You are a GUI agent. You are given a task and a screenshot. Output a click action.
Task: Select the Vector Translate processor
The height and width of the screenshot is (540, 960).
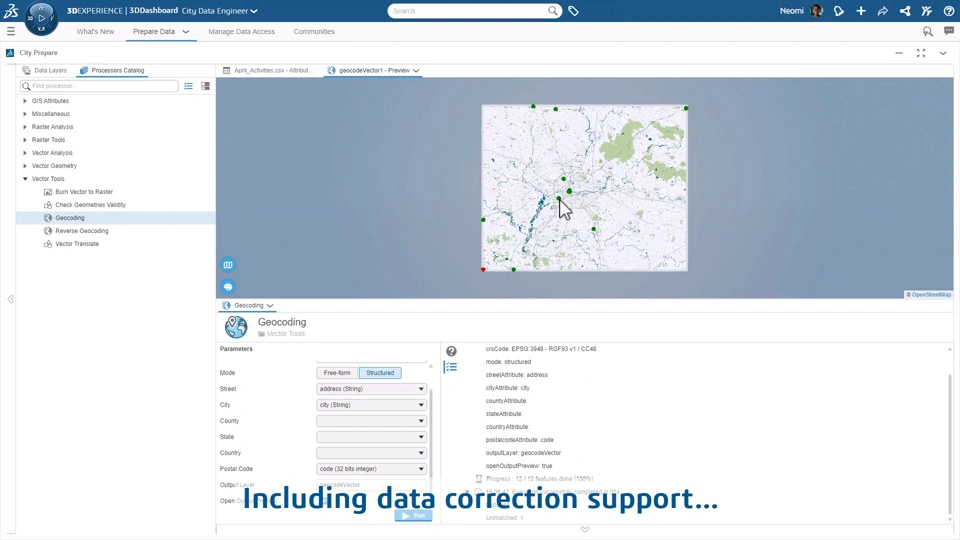[x=77, y=244]
